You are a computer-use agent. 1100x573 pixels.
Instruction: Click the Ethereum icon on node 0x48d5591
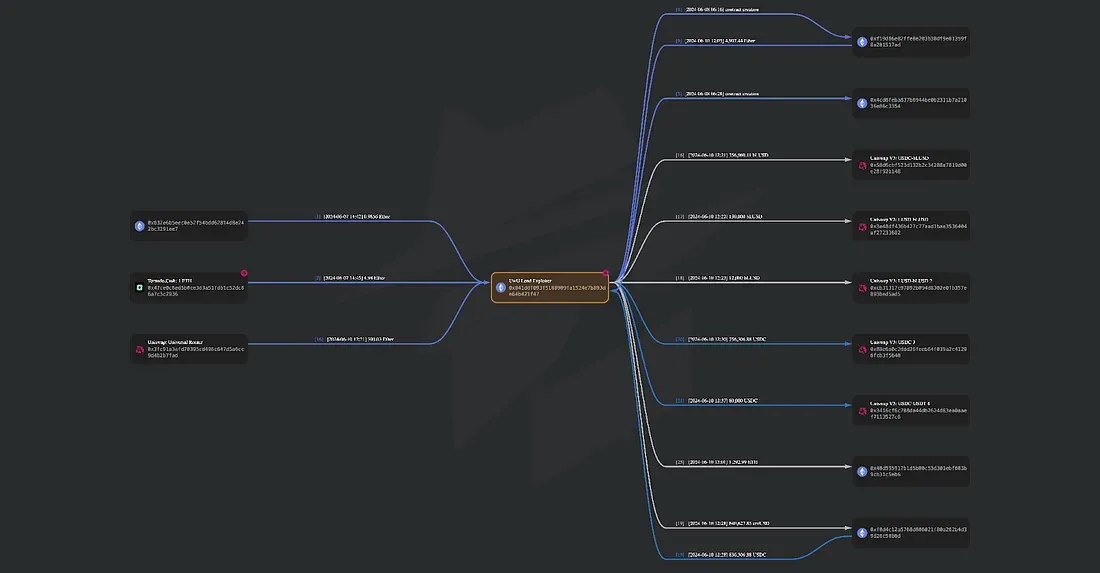862,471
